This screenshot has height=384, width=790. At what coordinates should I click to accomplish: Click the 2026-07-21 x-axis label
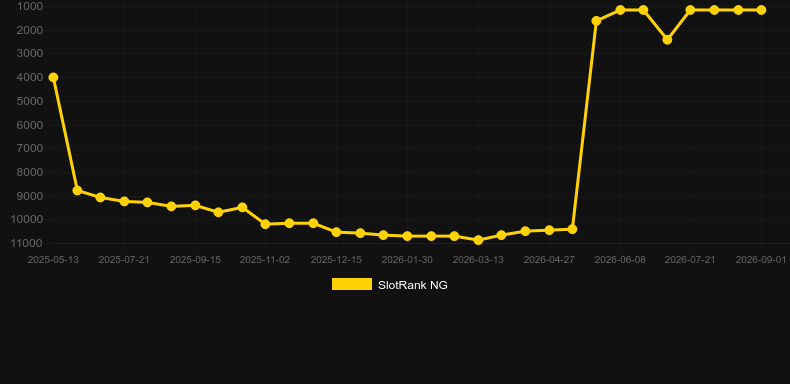690,260
